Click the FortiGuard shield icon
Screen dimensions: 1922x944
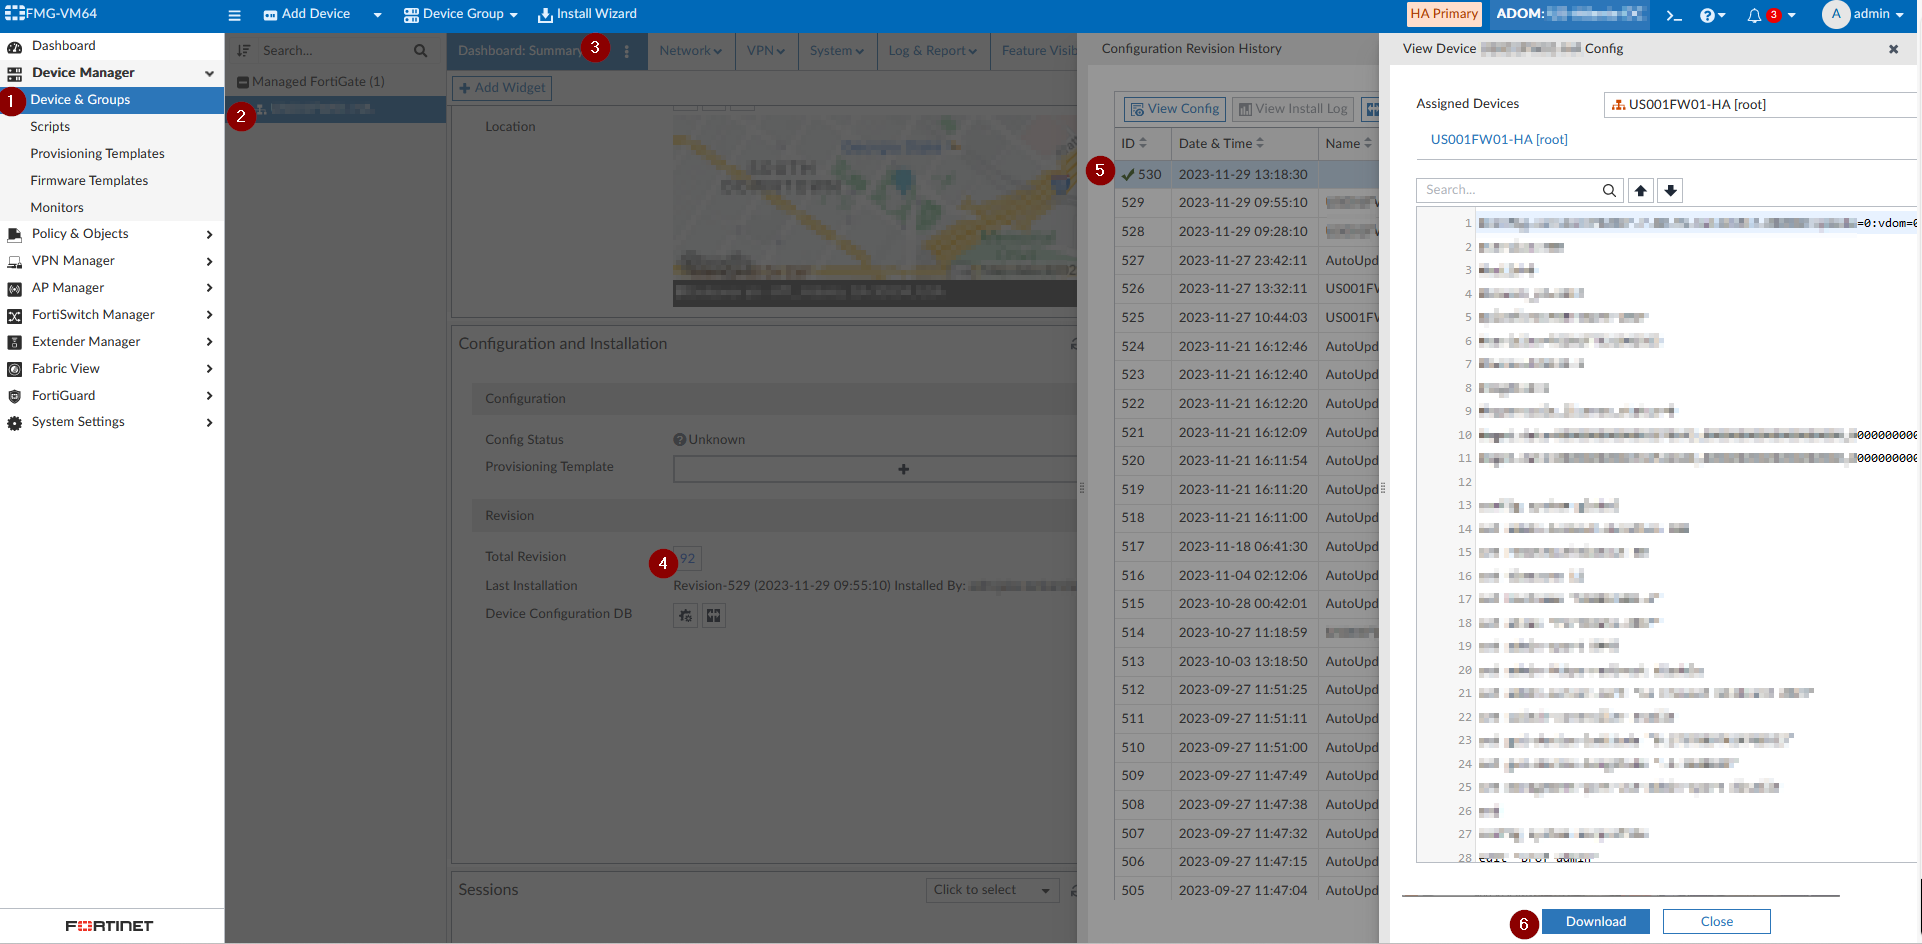[x=15, y=396]
